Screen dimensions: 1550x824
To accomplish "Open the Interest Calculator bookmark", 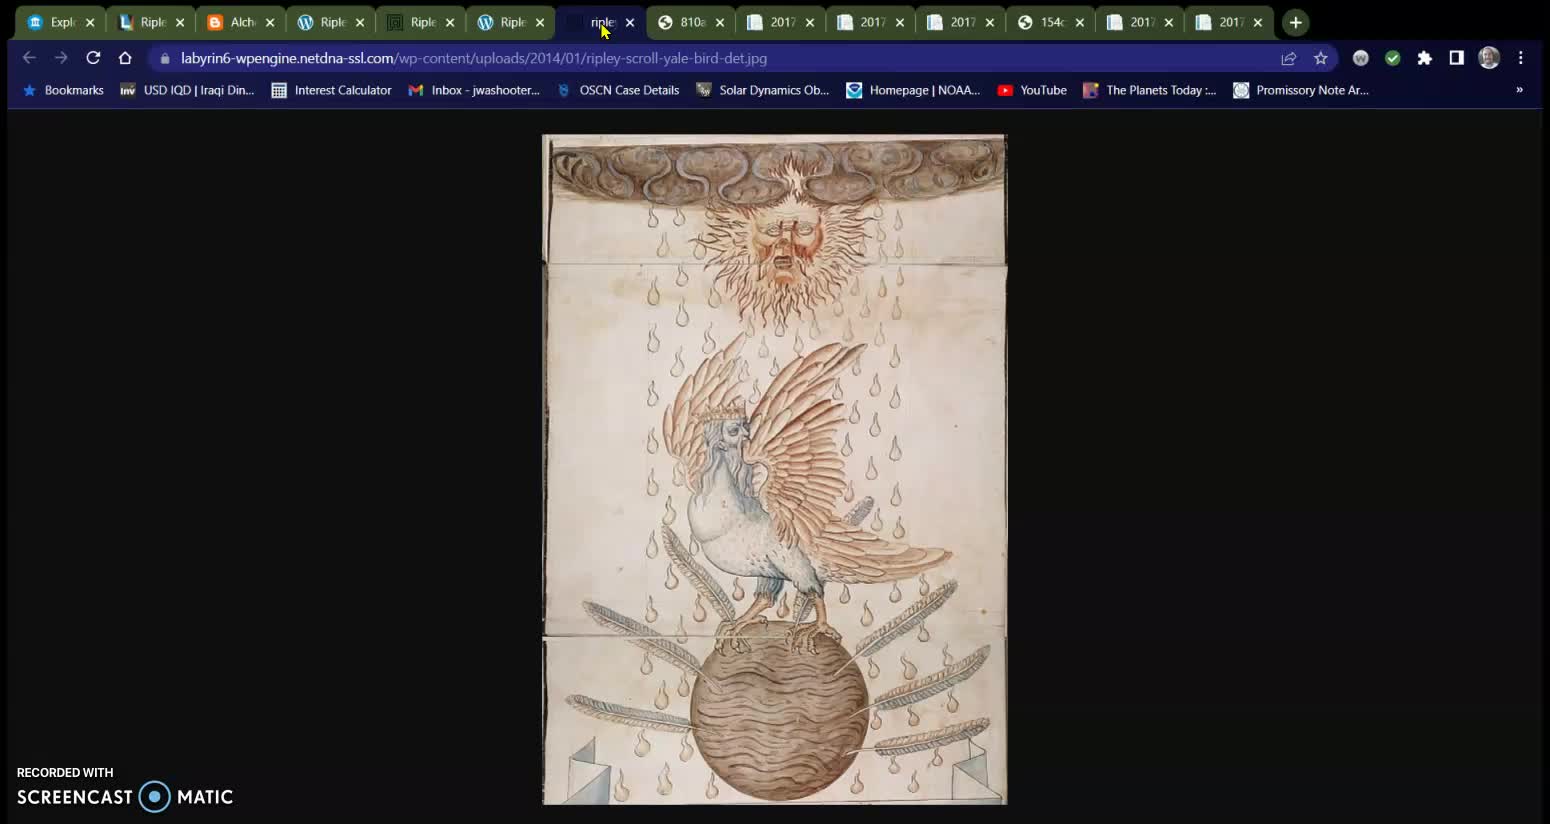I will pos(332,90).
